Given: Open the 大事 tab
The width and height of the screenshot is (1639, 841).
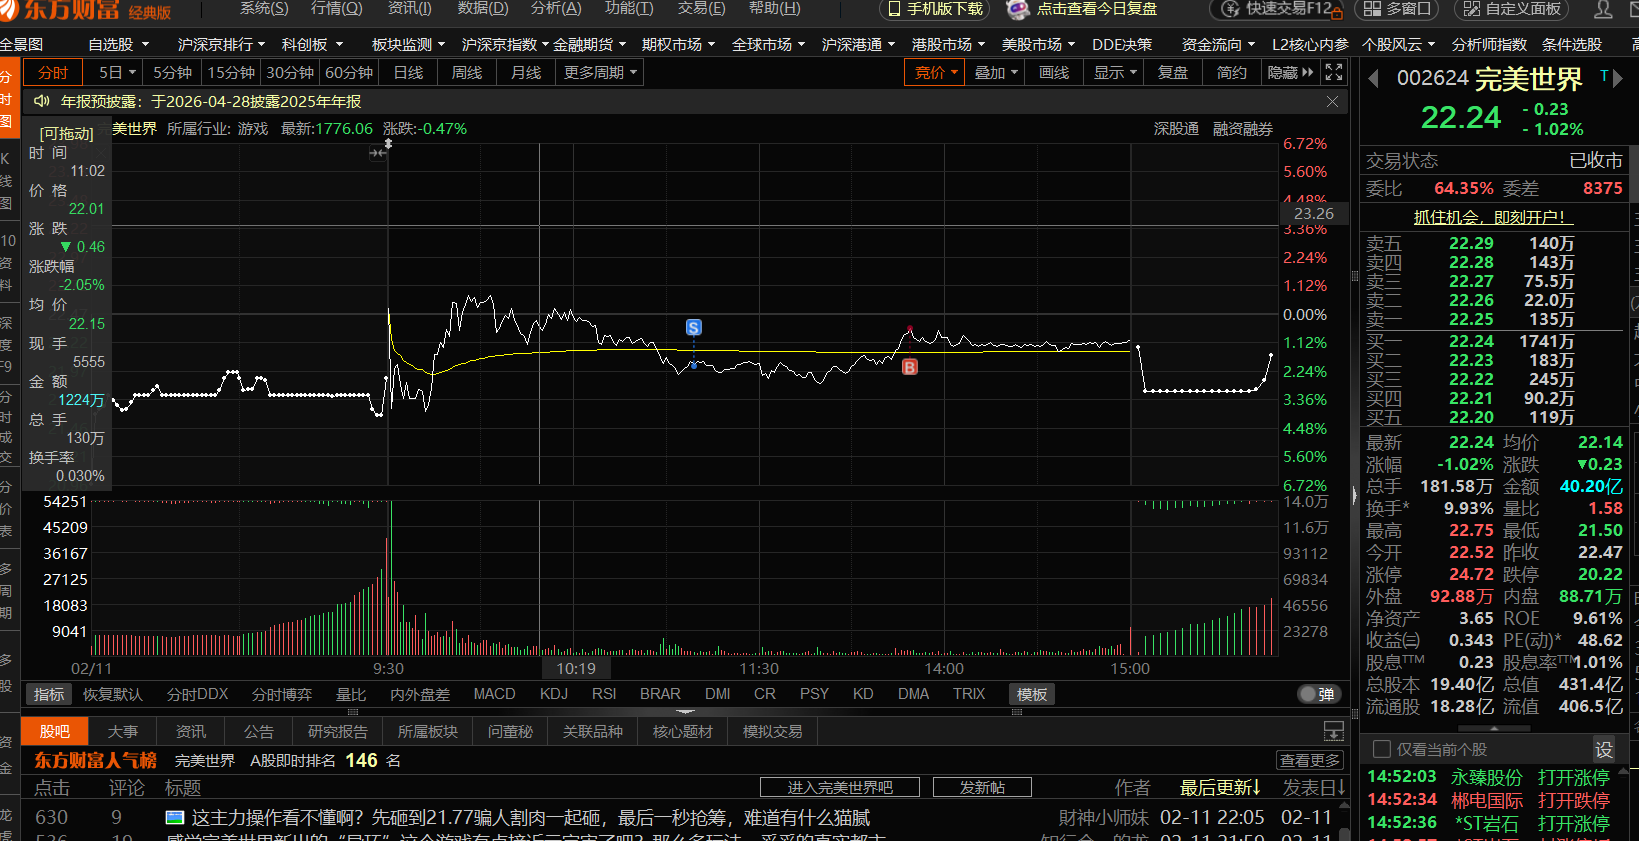Looking at the screenshot, I should click(123, 731).
